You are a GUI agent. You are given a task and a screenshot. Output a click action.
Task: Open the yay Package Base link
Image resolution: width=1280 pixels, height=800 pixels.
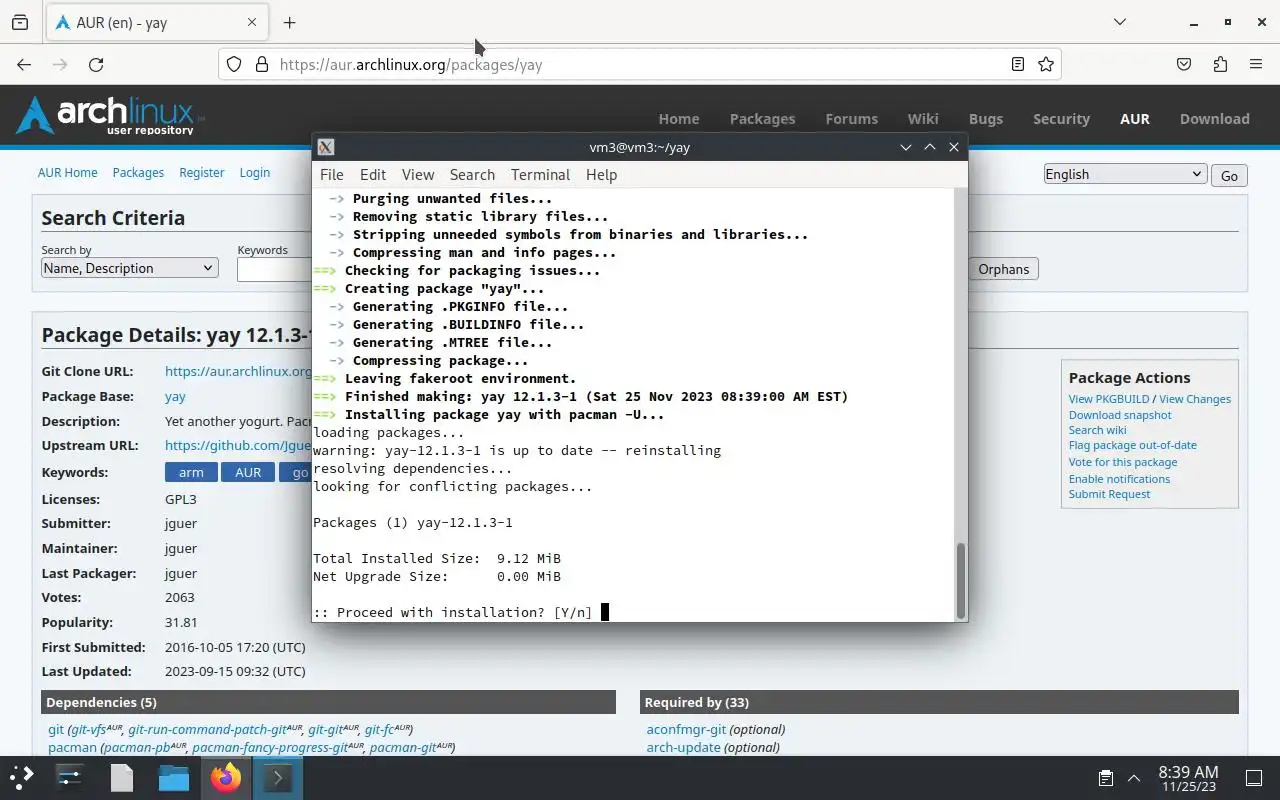click(175, 396)
